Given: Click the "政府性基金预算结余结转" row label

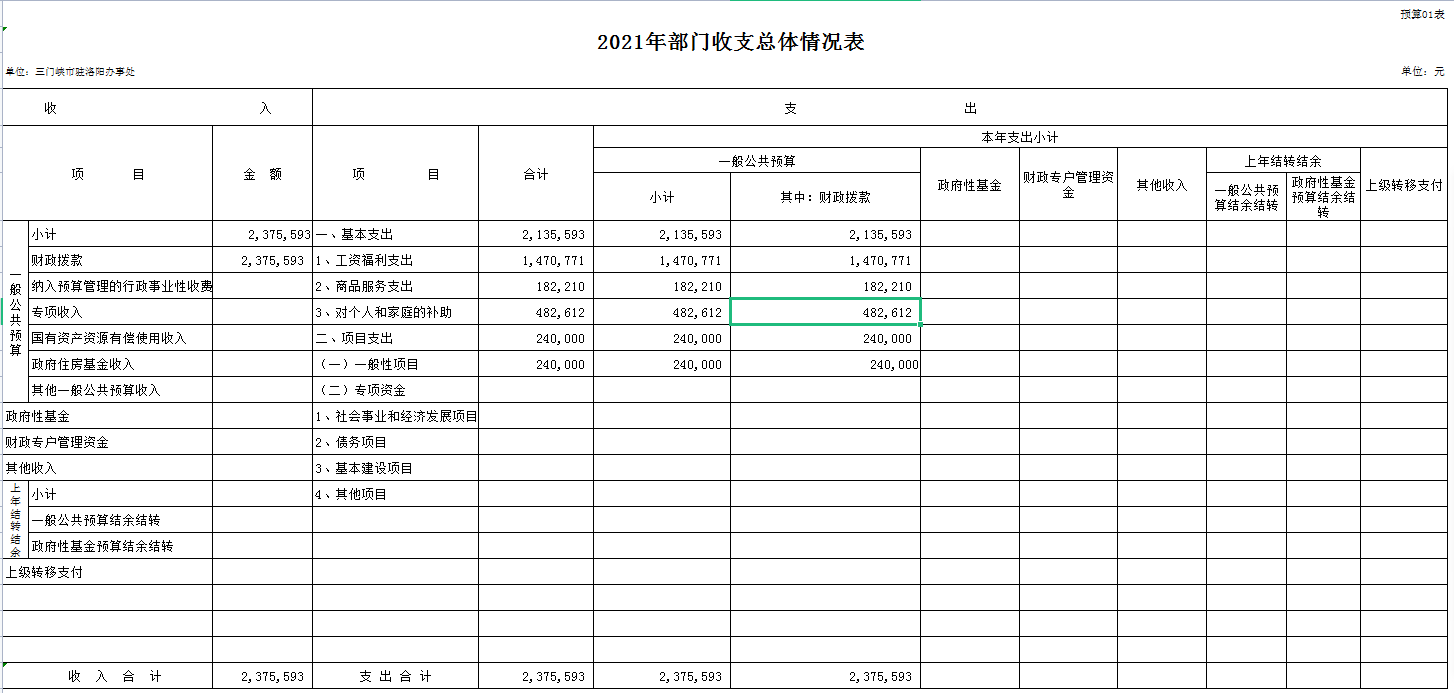Looking at the screenshot, I should pyautogui.click(x=103, y=546).
